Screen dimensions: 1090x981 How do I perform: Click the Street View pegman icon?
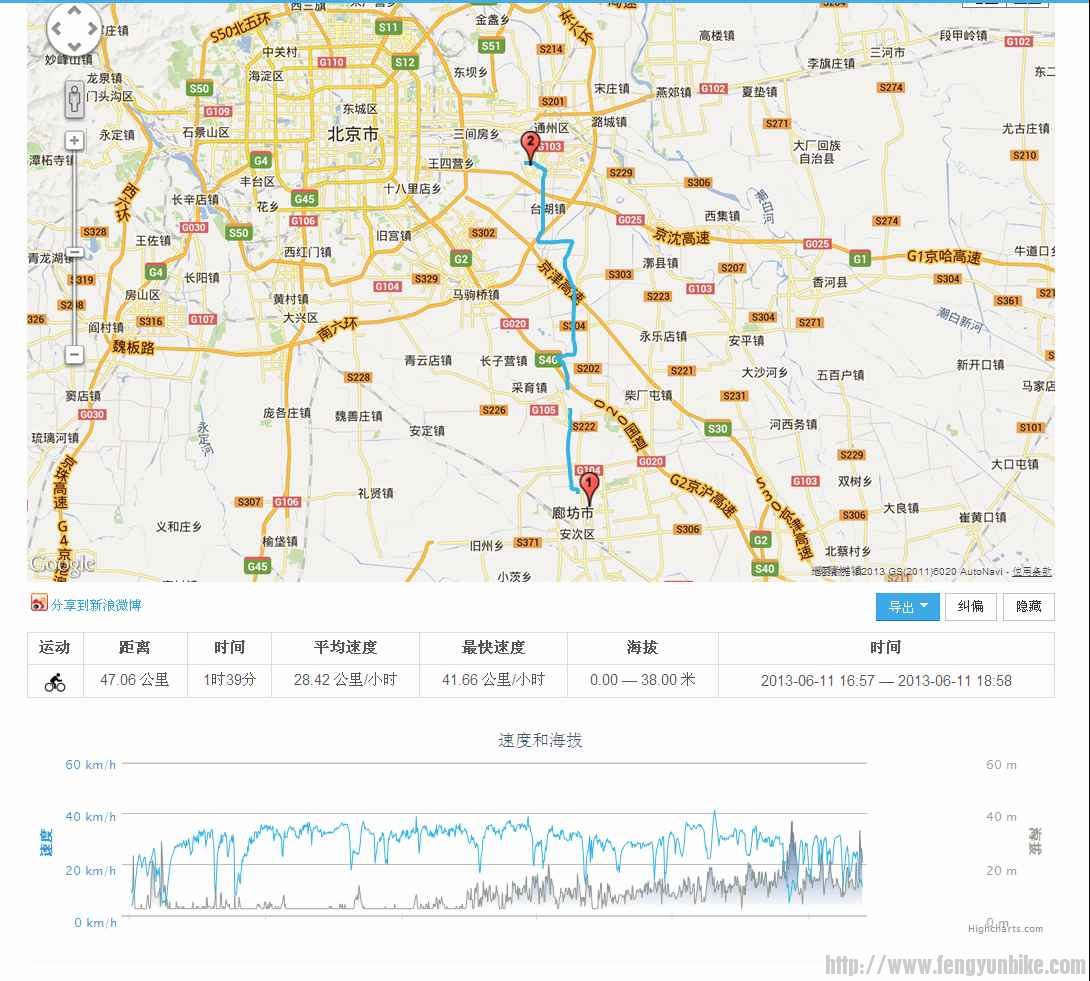pos(74,98)
